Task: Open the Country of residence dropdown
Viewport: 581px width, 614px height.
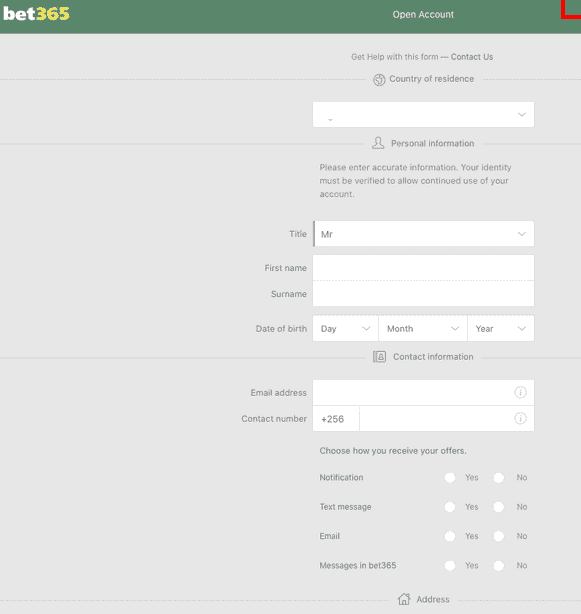Action: [423, 114]
